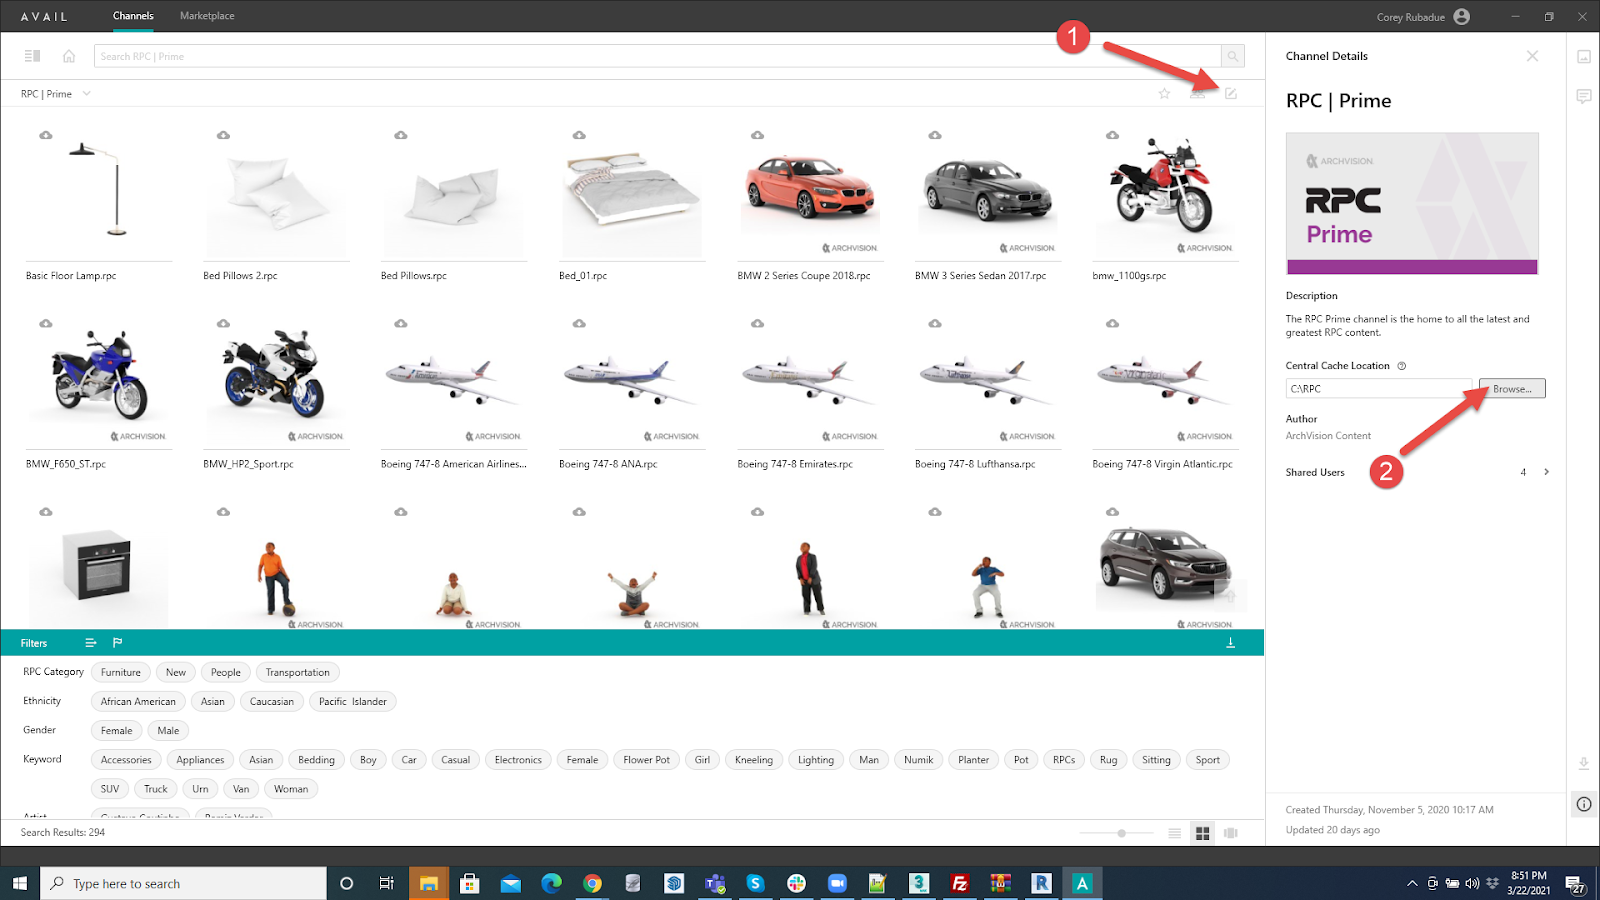Expand the Shared Users list
This screenshot has width=1600, height=900.
(1546, 472)
